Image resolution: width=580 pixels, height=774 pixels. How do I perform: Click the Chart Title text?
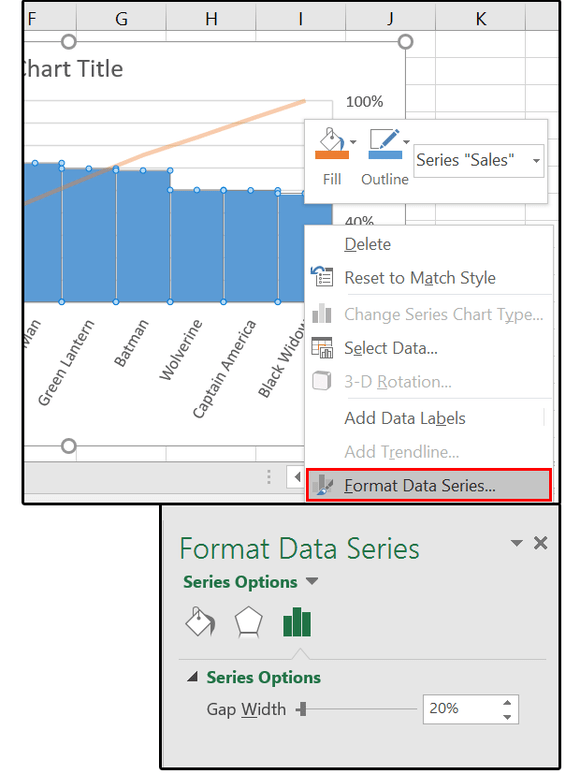tap(73, 69)
